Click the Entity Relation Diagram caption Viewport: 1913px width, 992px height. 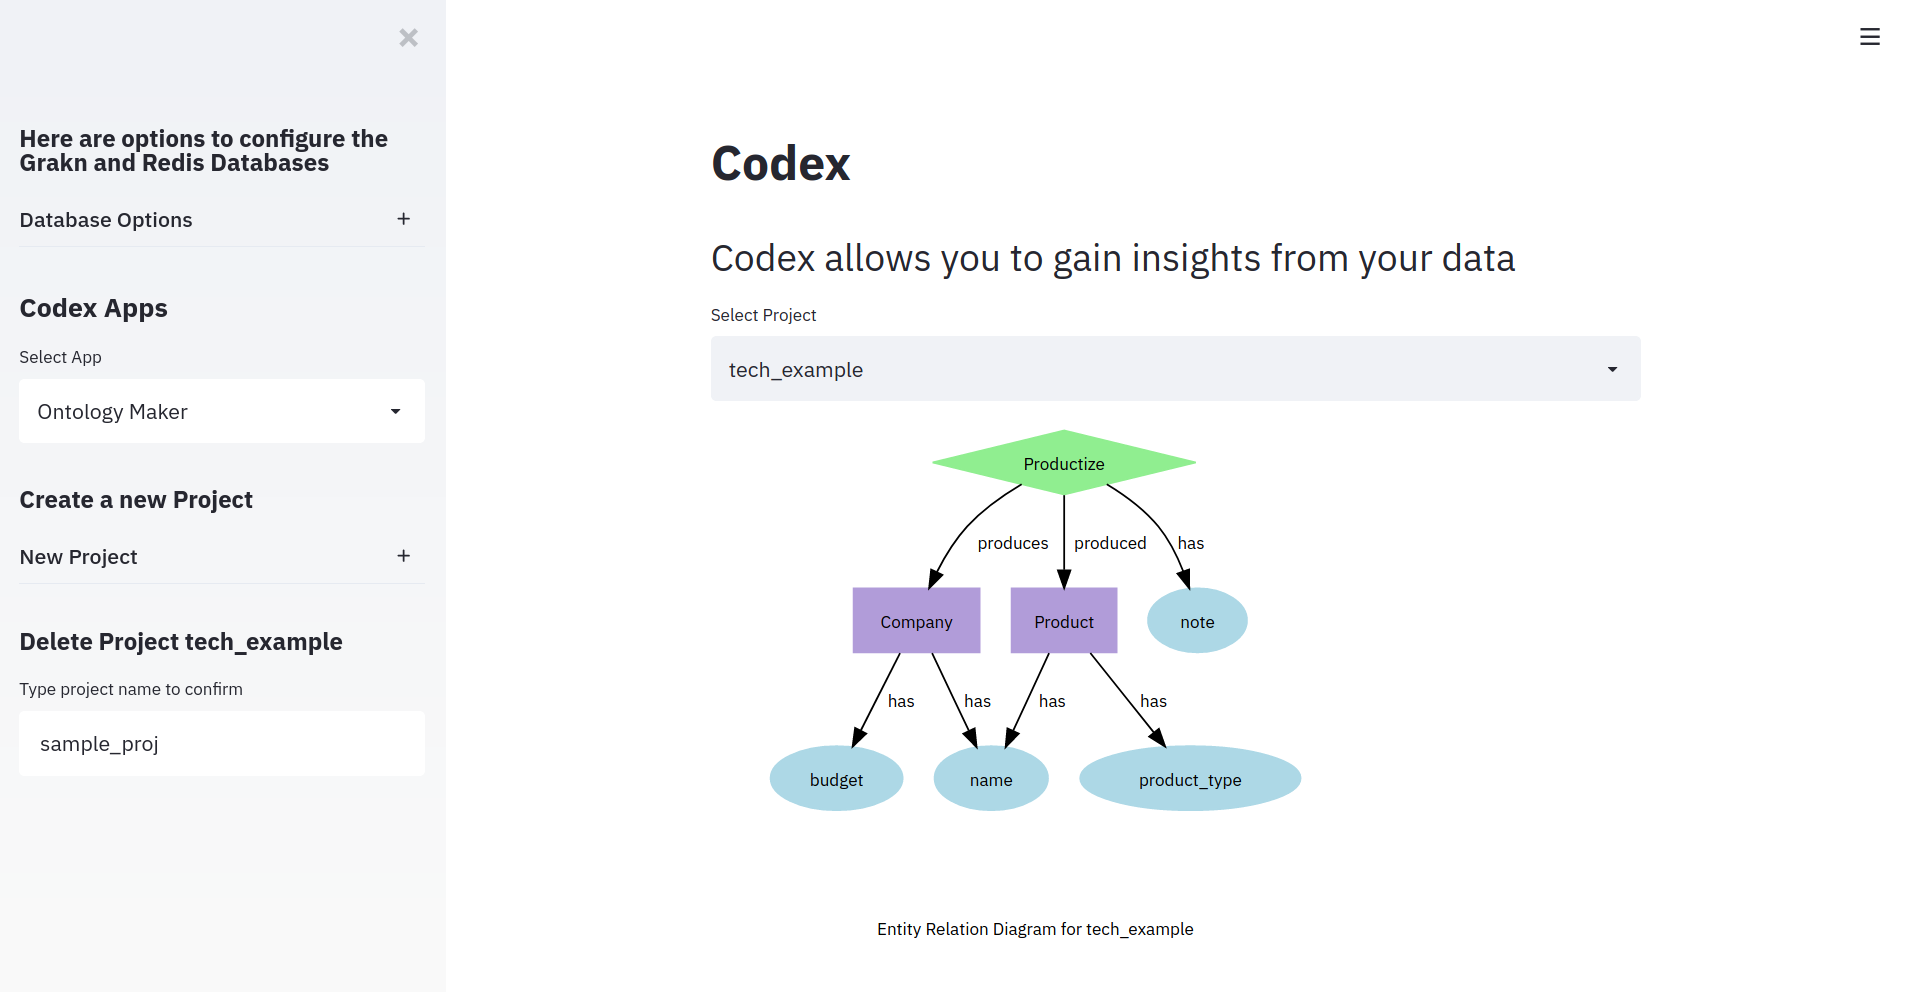[x=1034, y=929]
